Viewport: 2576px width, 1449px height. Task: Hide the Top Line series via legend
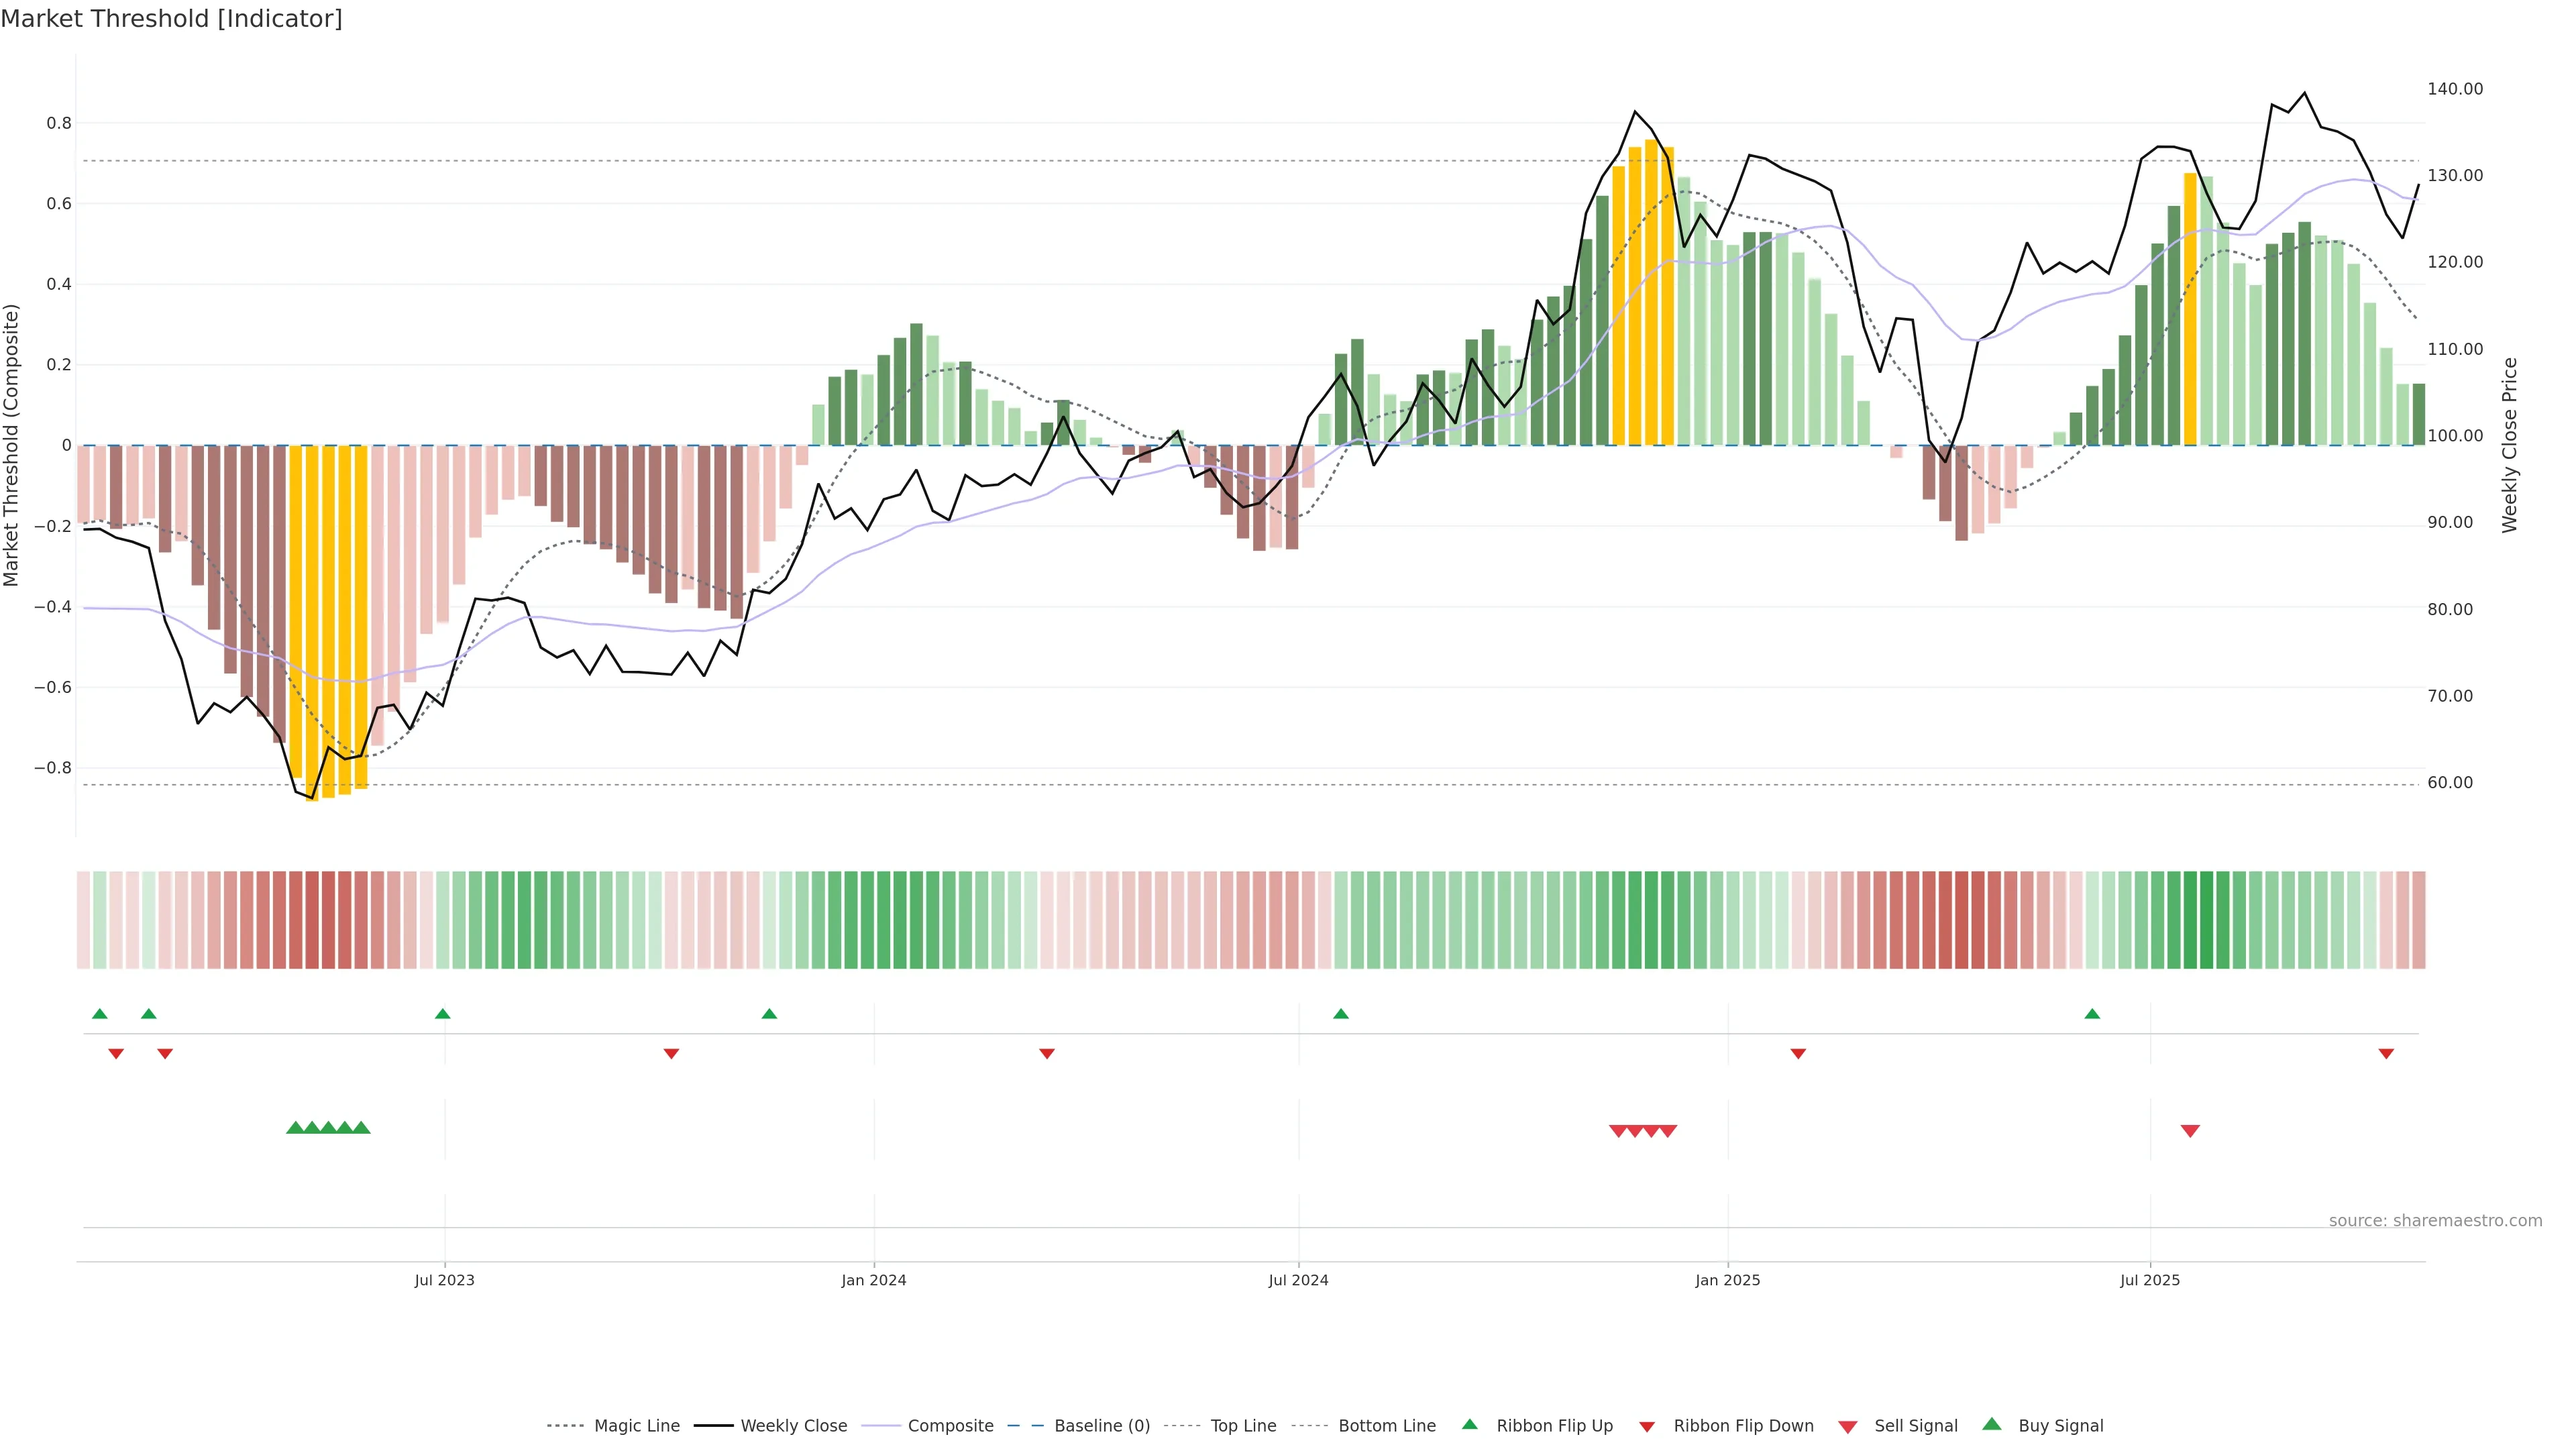(1243, 1426)
